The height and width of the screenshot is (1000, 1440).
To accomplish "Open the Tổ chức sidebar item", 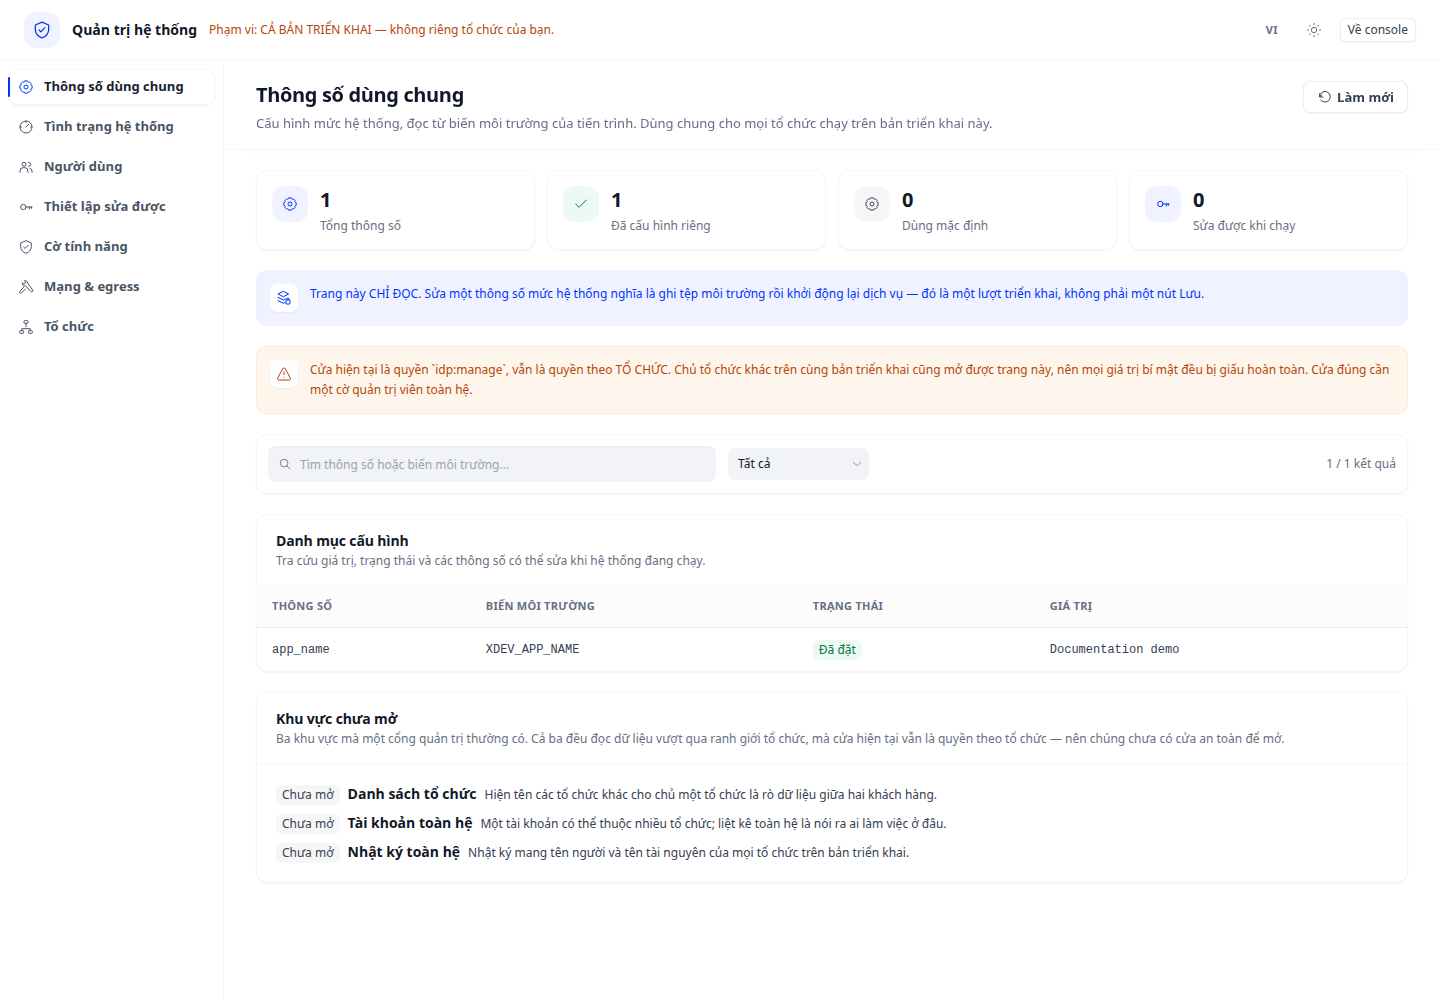I will click(x=112, y=327).
